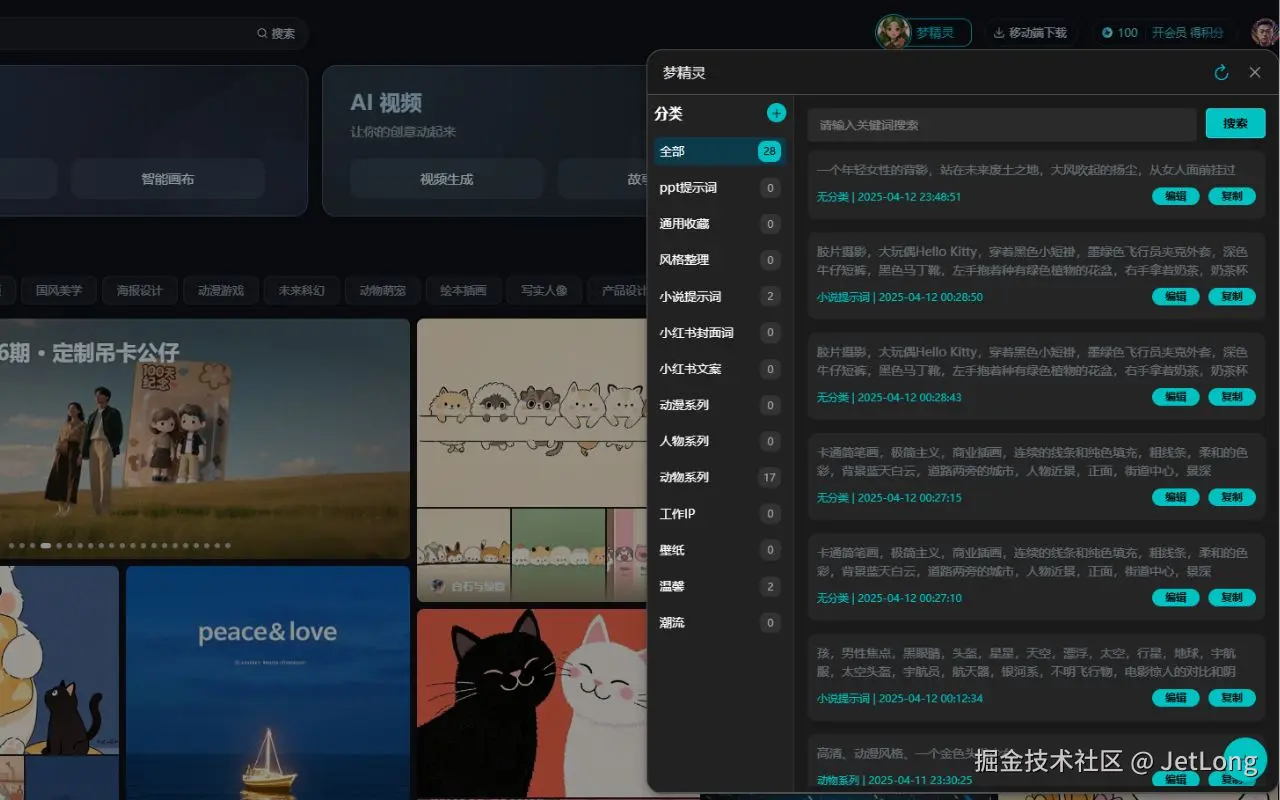
Task: Edit the prompt dated 00:27:15
Action: click(x=1176, y=497)
